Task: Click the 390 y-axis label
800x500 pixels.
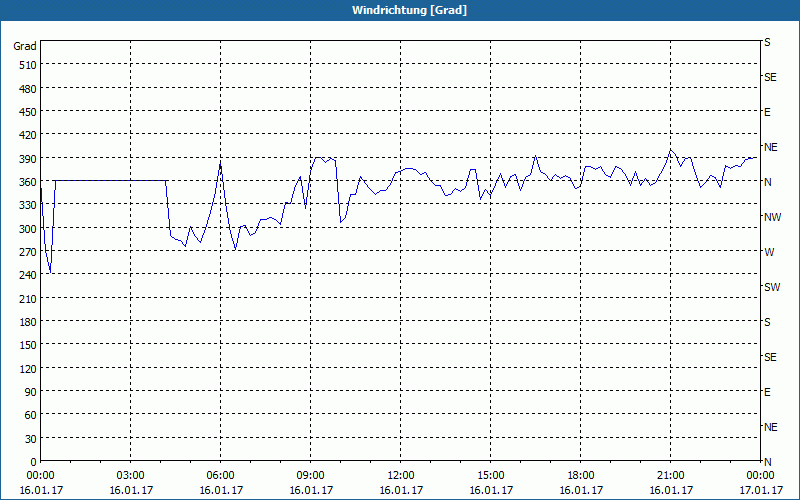Action: click(28, 159)
